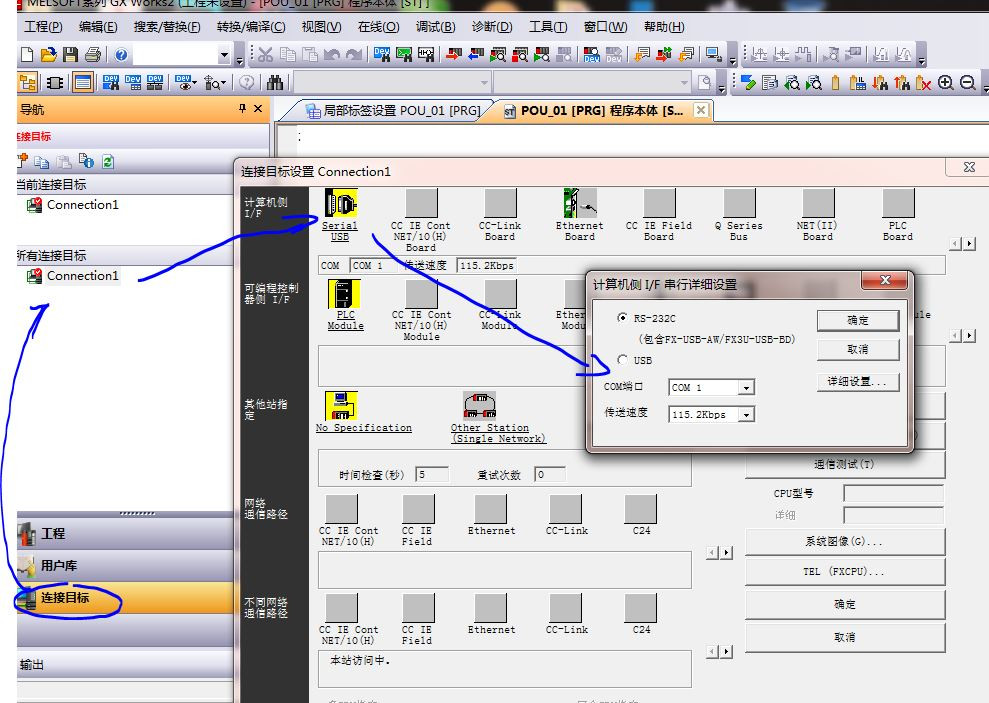Open the 工具(T) menu
Screen dimensions: 989x703
(x=548, y=27)
